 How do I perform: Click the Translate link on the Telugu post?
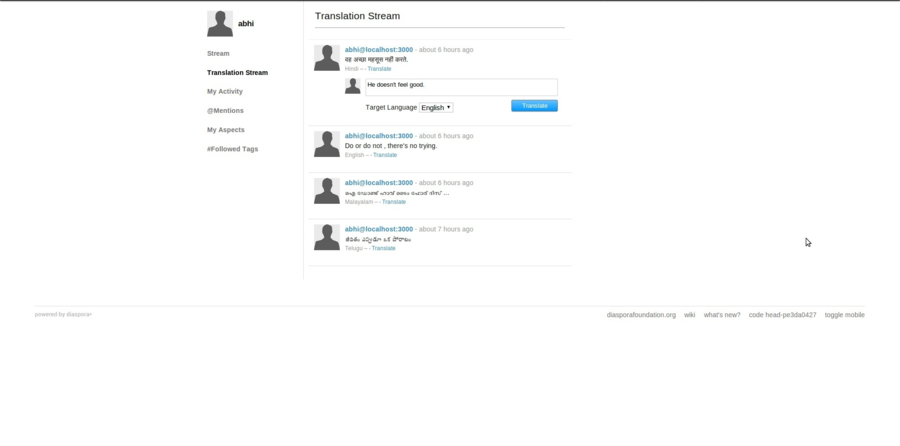(384, 248)
